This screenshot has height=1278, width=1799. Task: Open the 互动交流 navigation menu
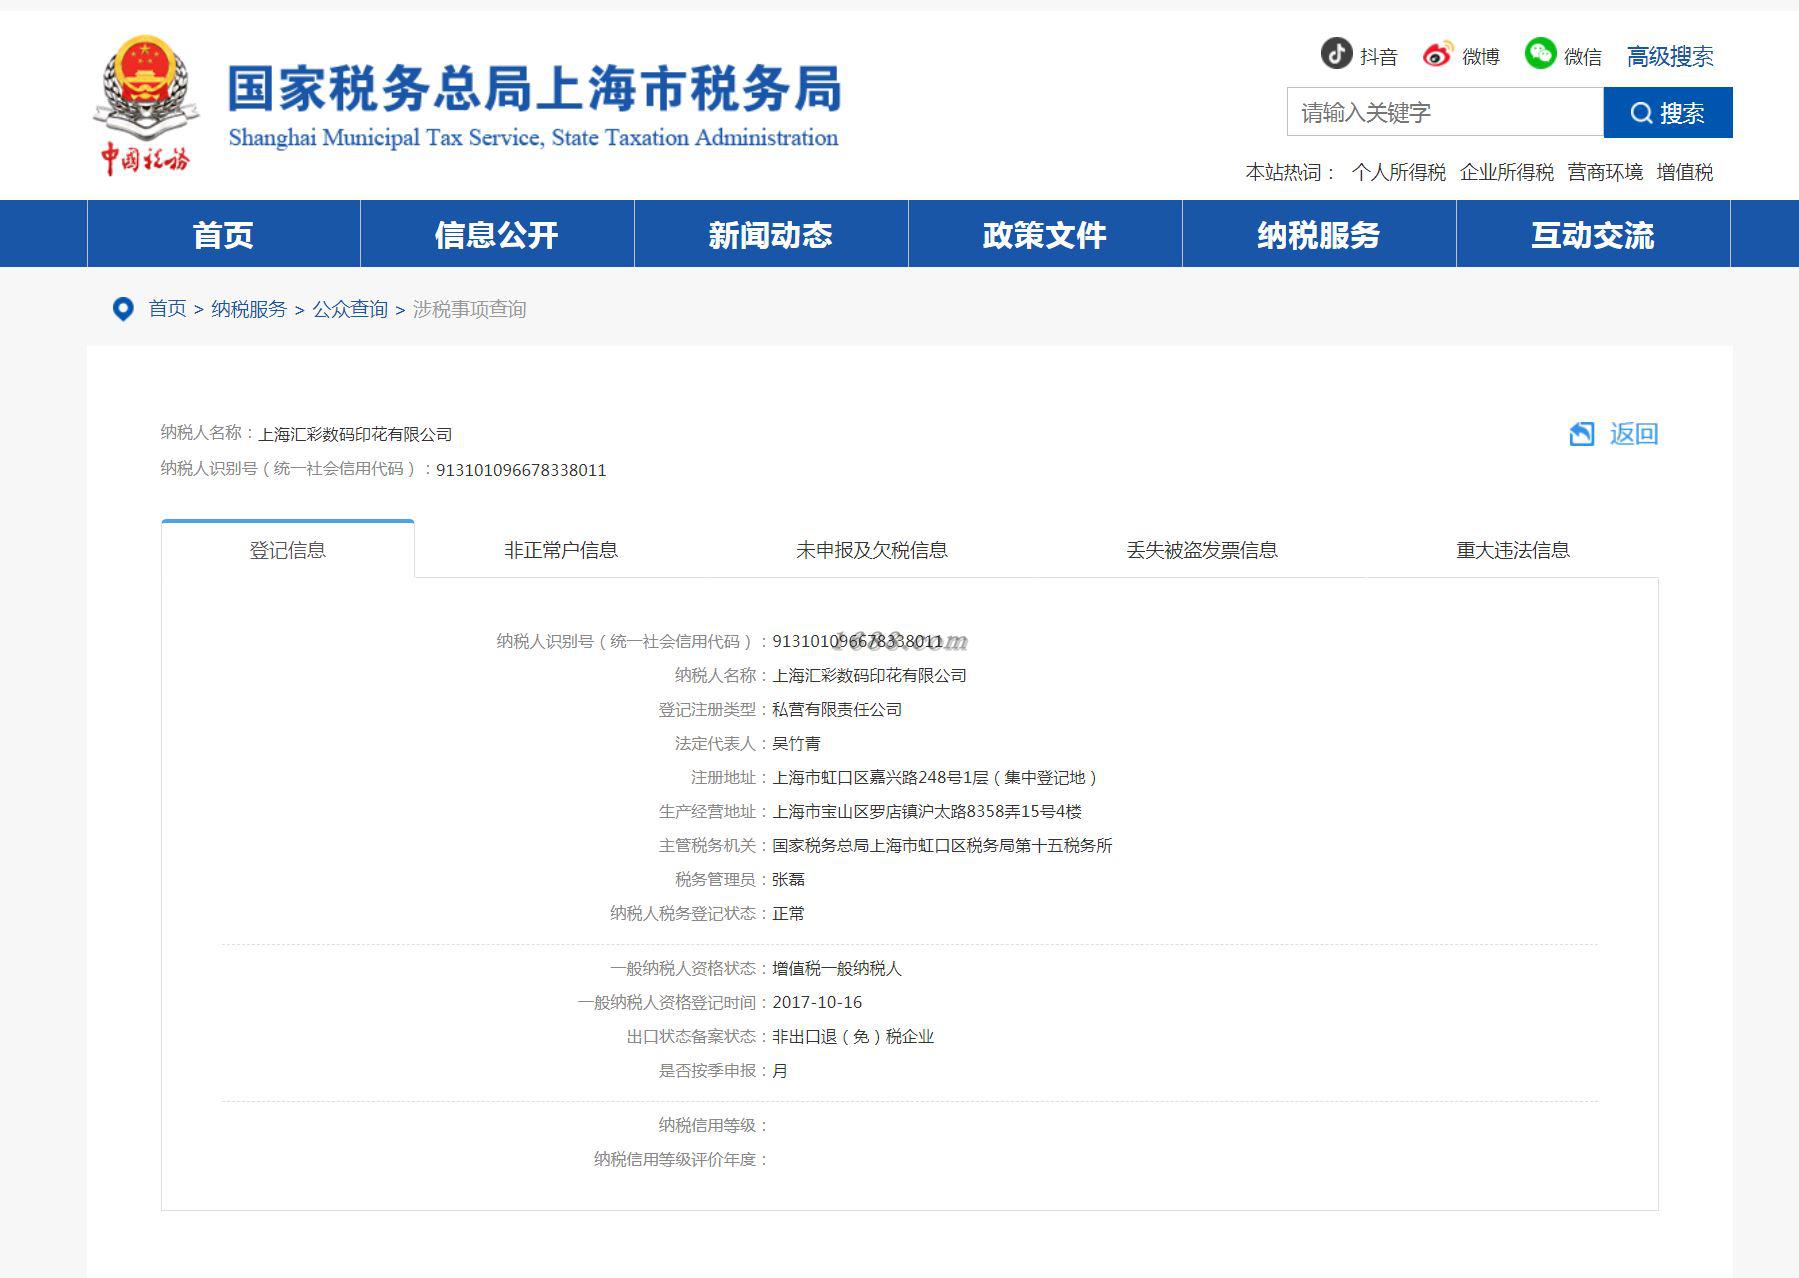point(1593,234)
